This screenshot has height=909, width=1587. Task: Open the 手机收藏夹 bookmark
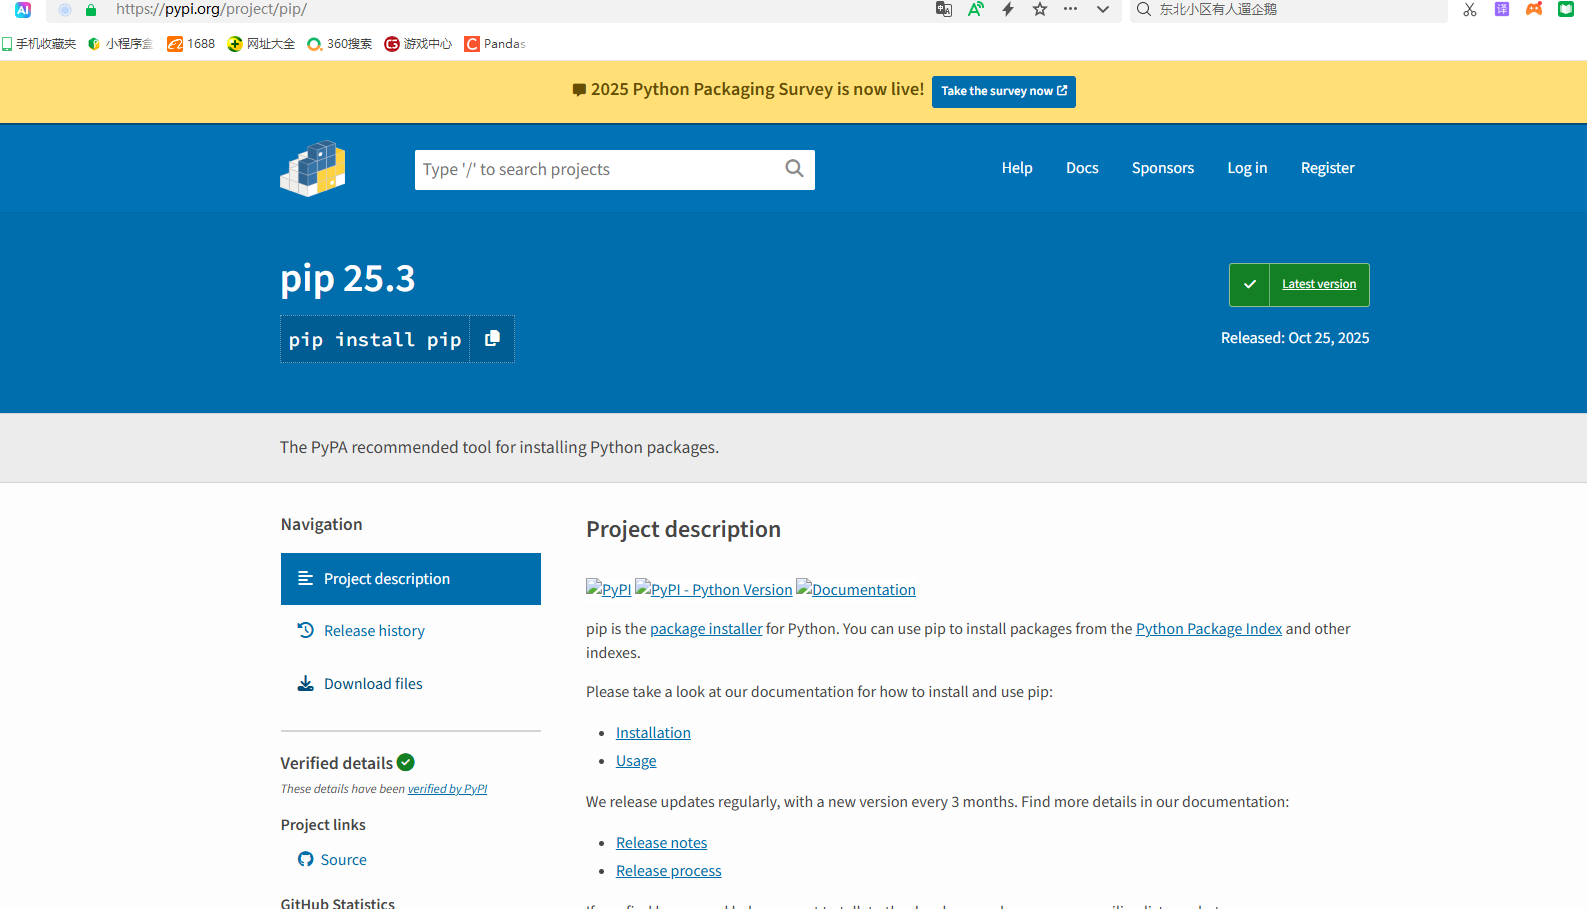click(39, 44)
